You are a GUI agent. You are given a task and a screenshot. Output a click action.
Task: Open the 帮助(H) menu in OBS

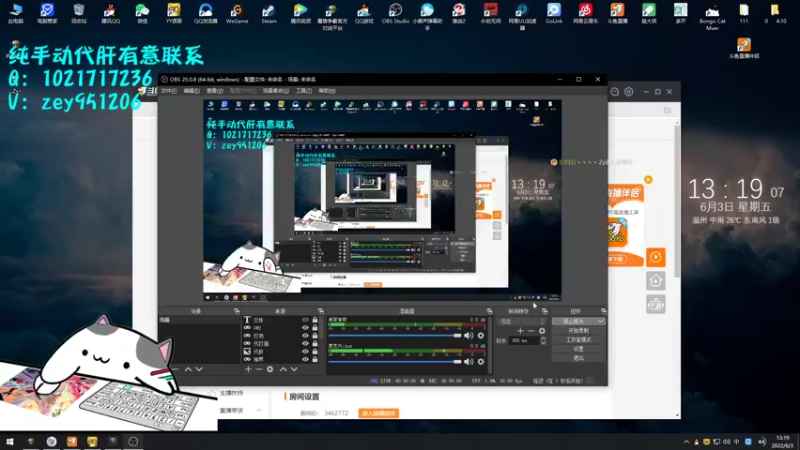tap(327, 91)
